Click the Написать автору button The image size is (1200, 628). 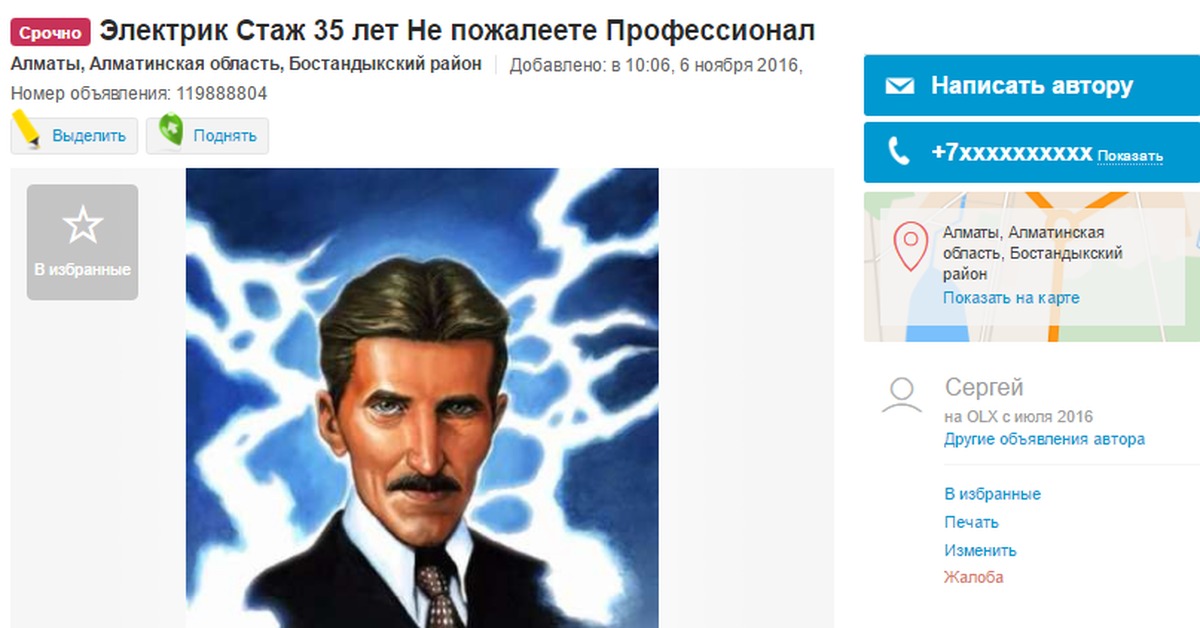pyautogui.click(x=1032, y=86)
